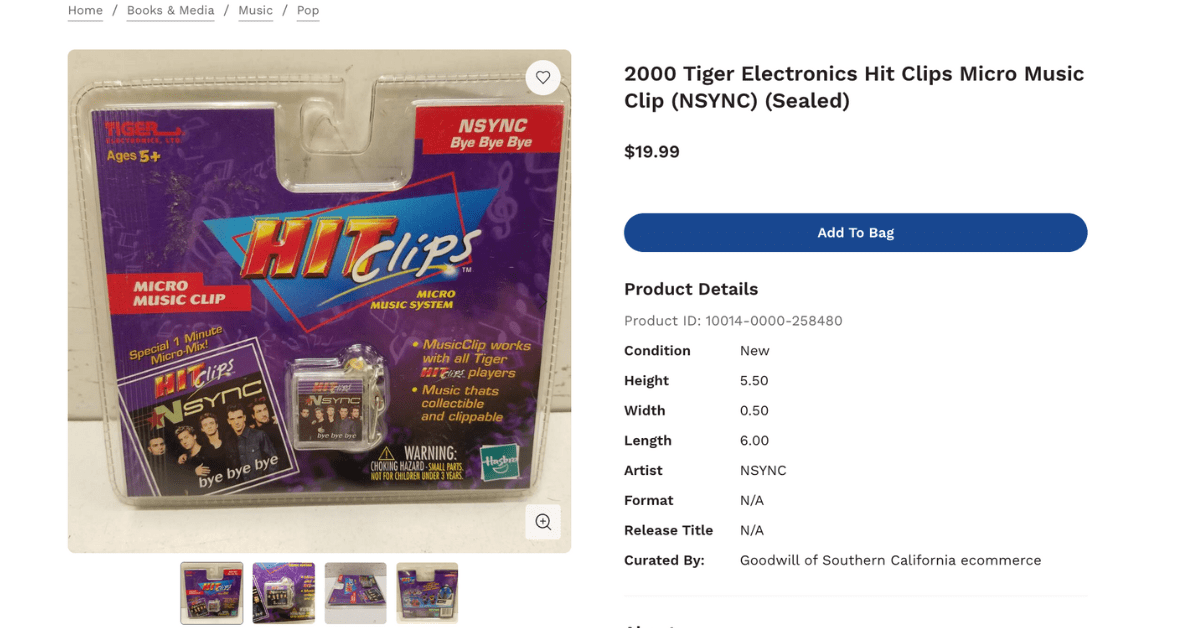Image resolution: width=1200 pixels, height=628 pixels.
Task: Add the Hit Clips item to bag
Action: [x=855, y=232]
